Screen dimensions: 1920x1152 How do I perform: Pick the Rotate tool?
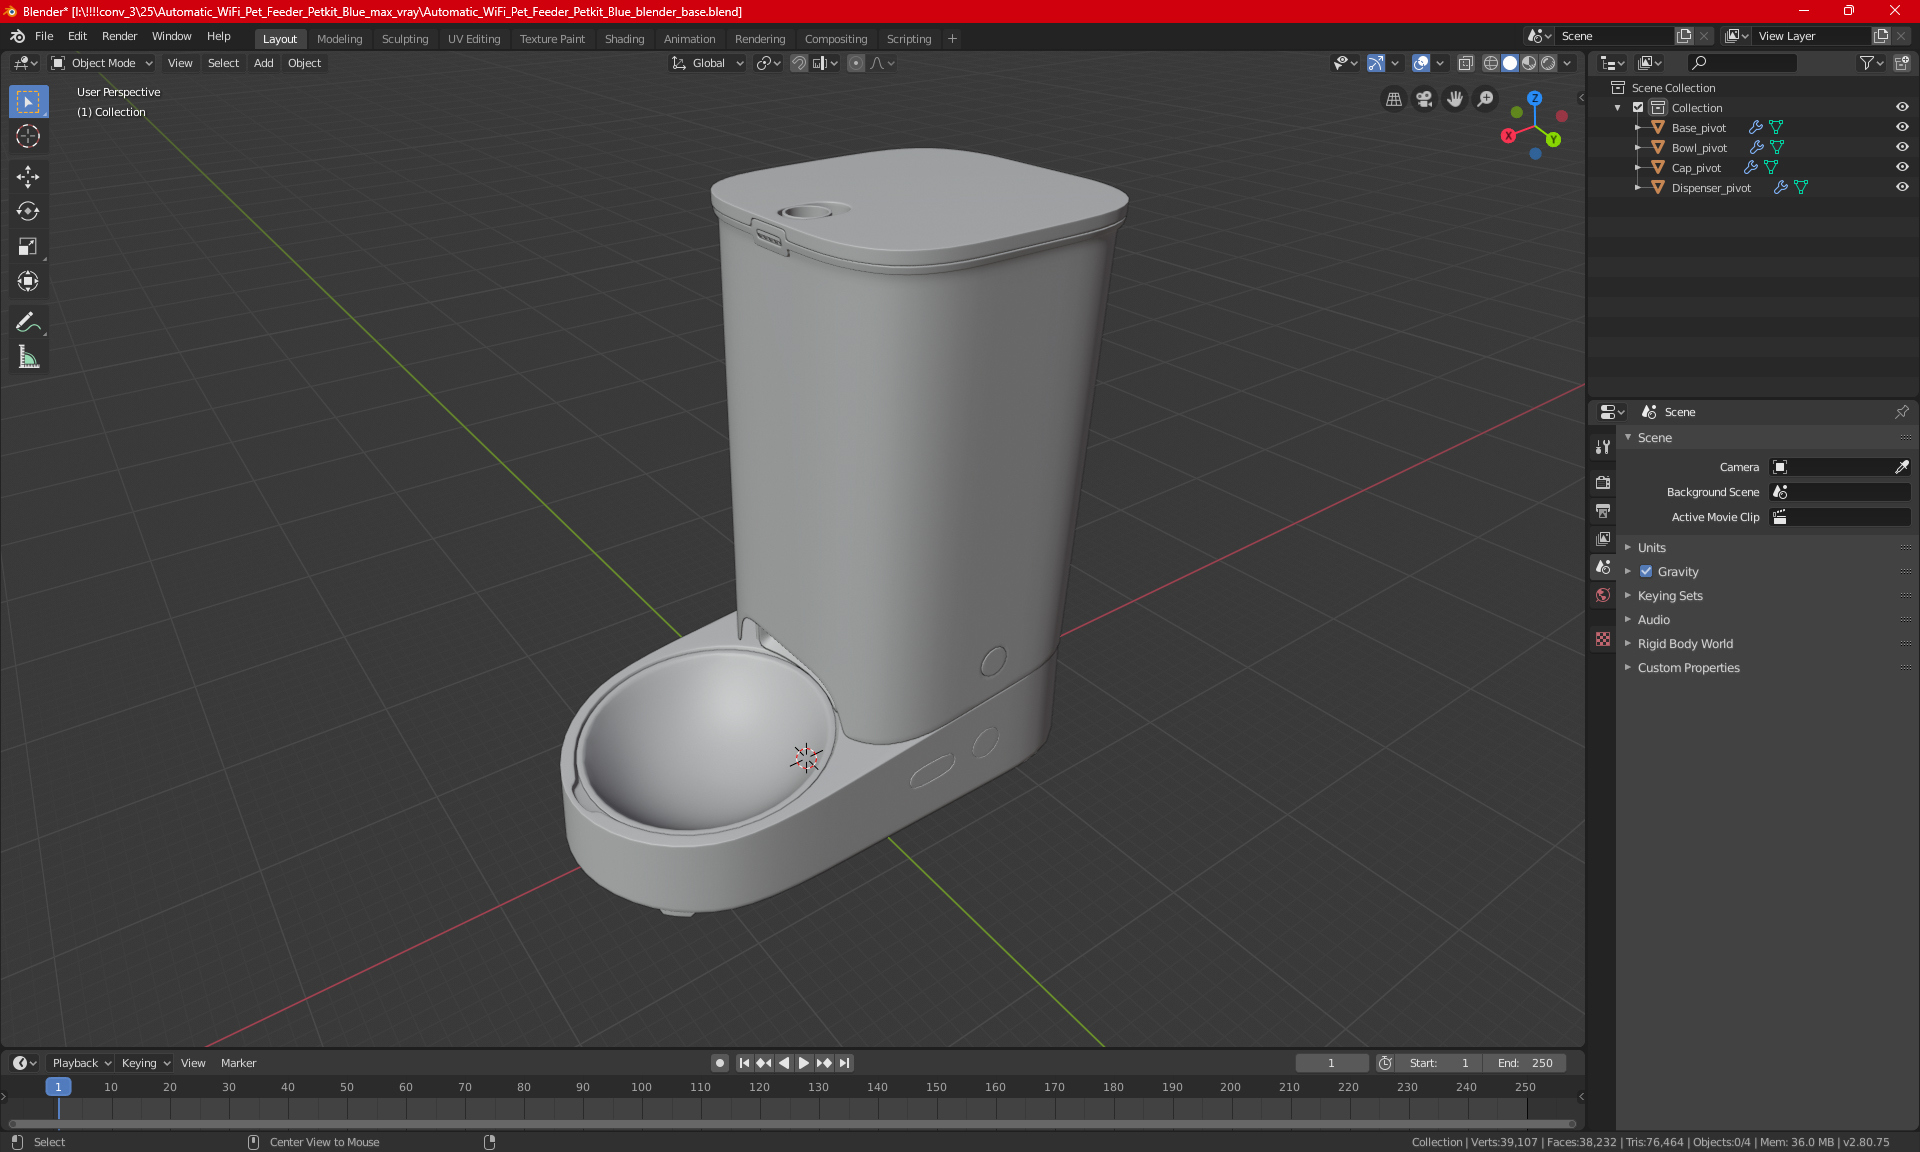(28, 212)
